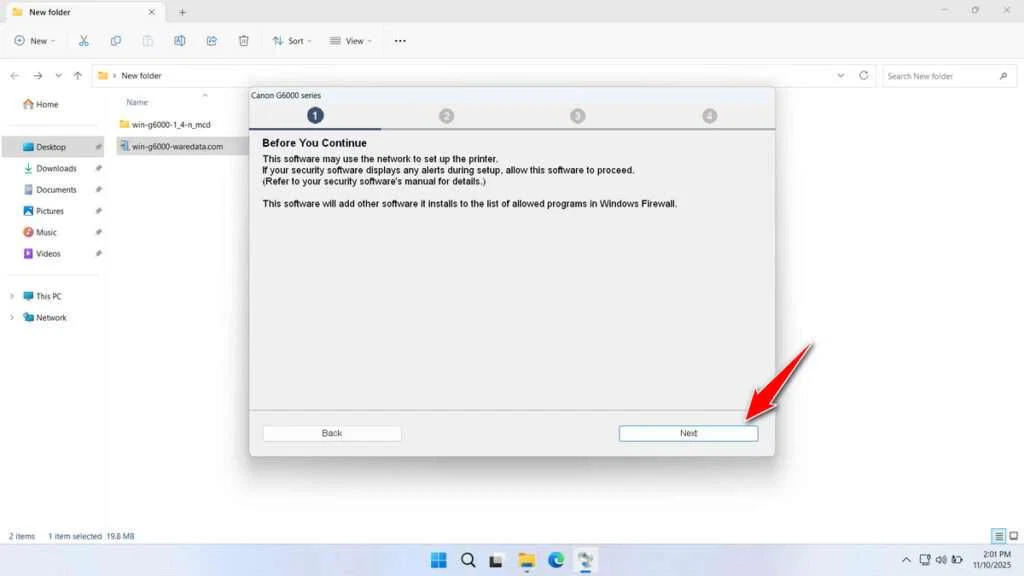The image size is (1024, 576).
Task: Click the Refresh icon in the address bar
Action: pos(862,75)
